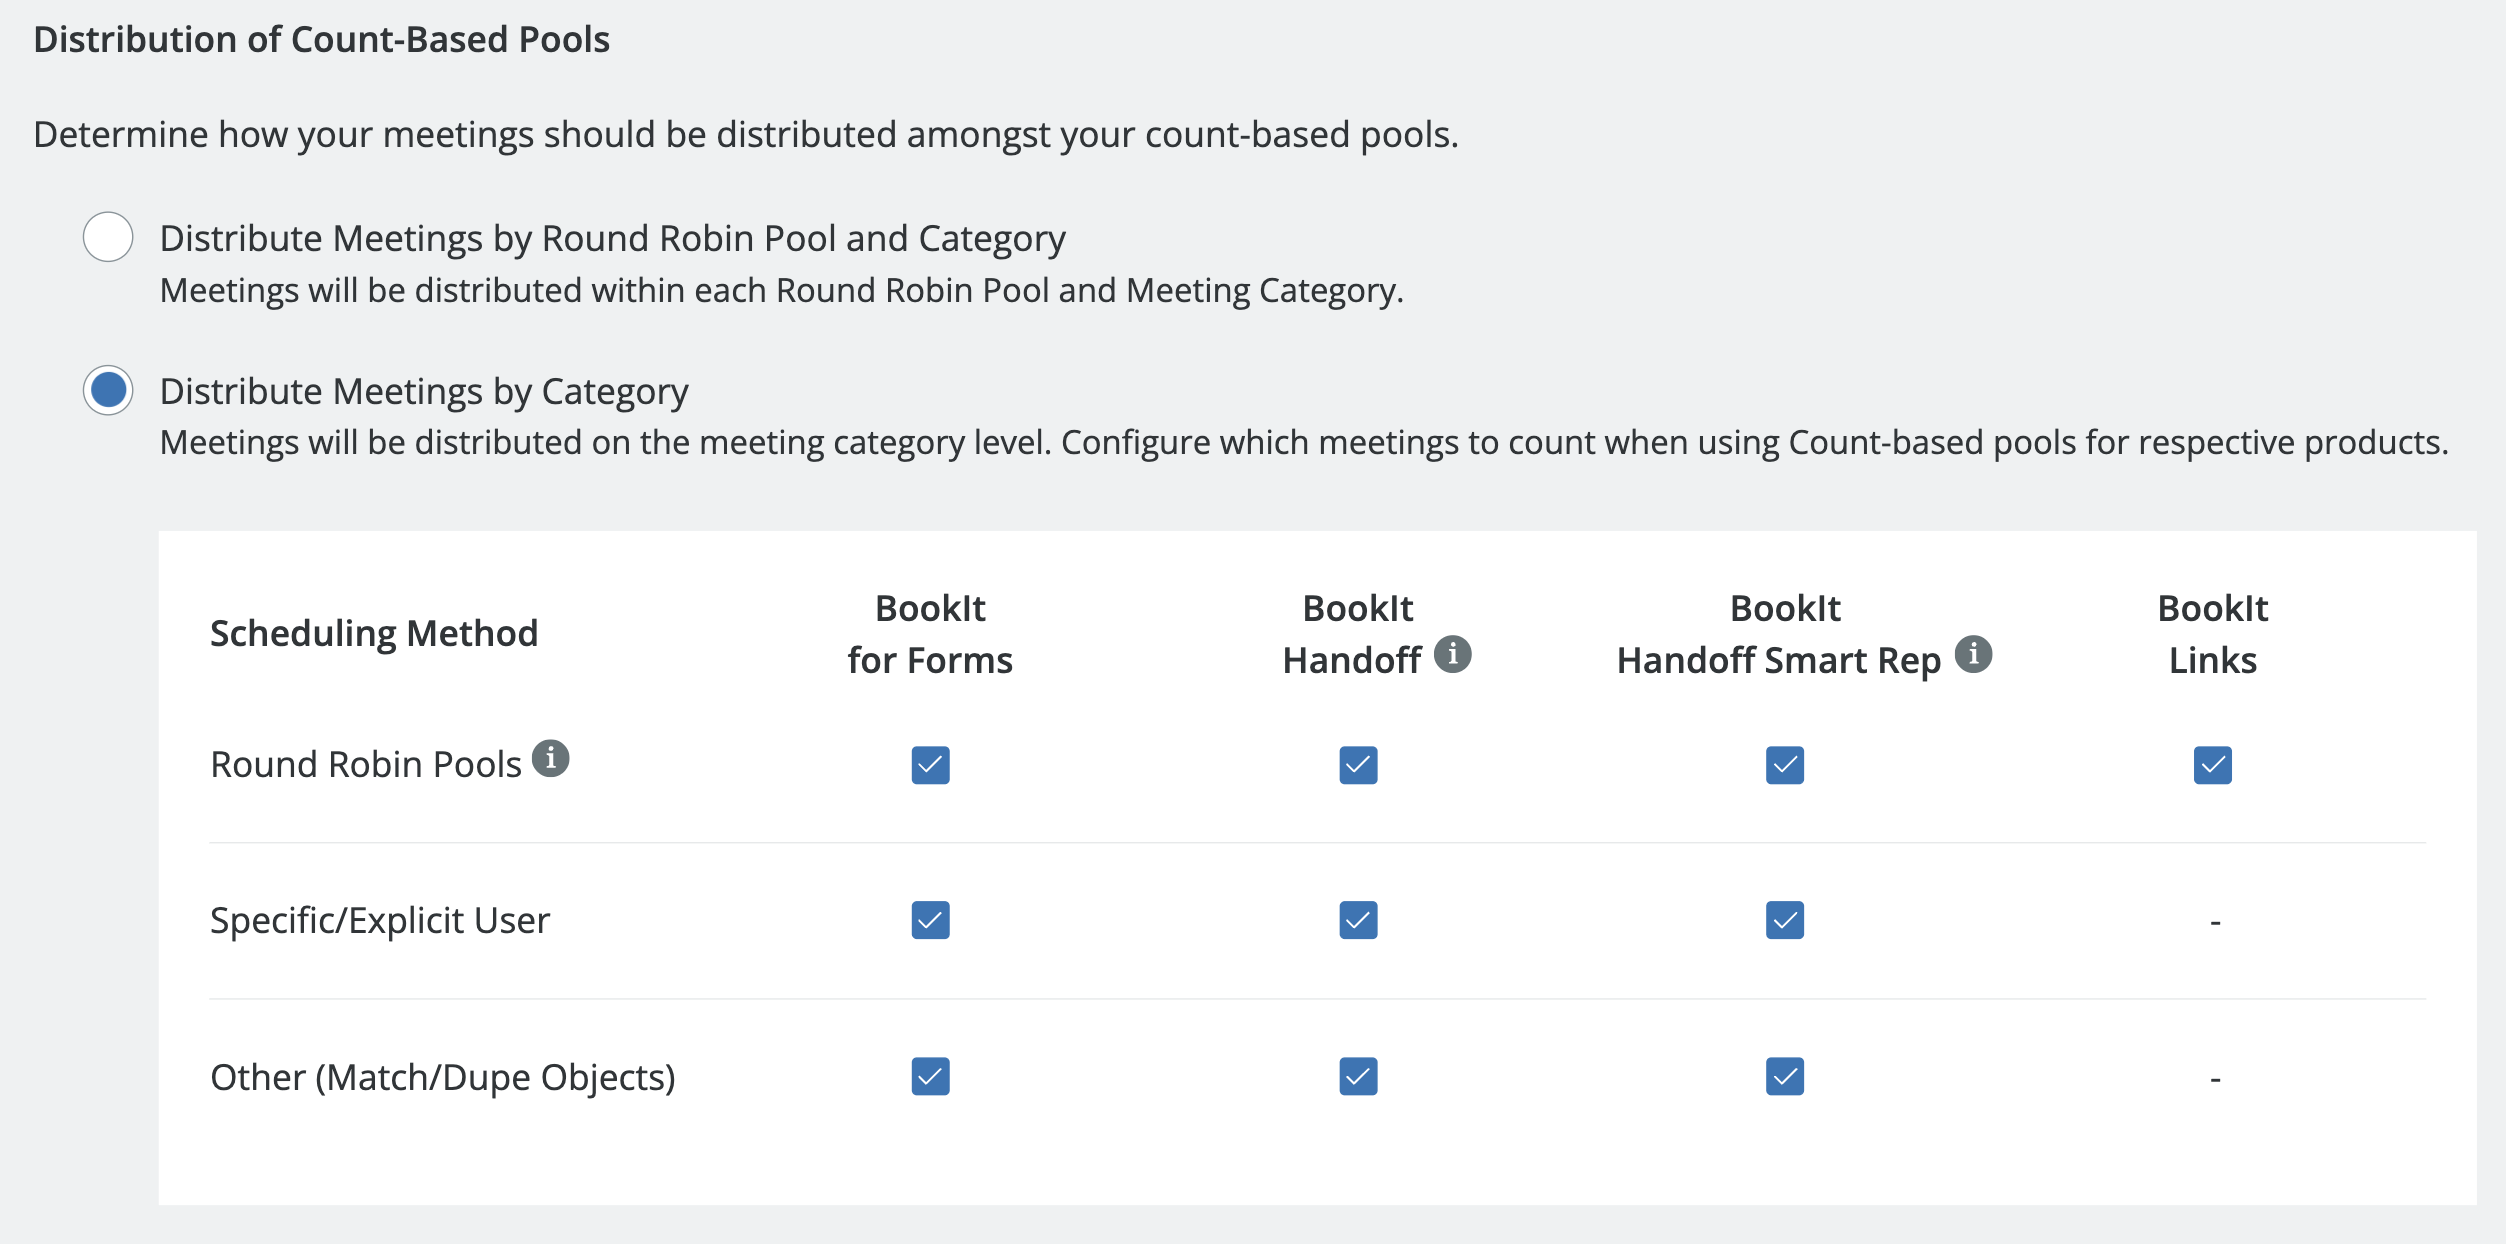Click the Distribute Meetings by Category label
The height and width of the screenshot is (1244, 2506).
tap(424, 391)
